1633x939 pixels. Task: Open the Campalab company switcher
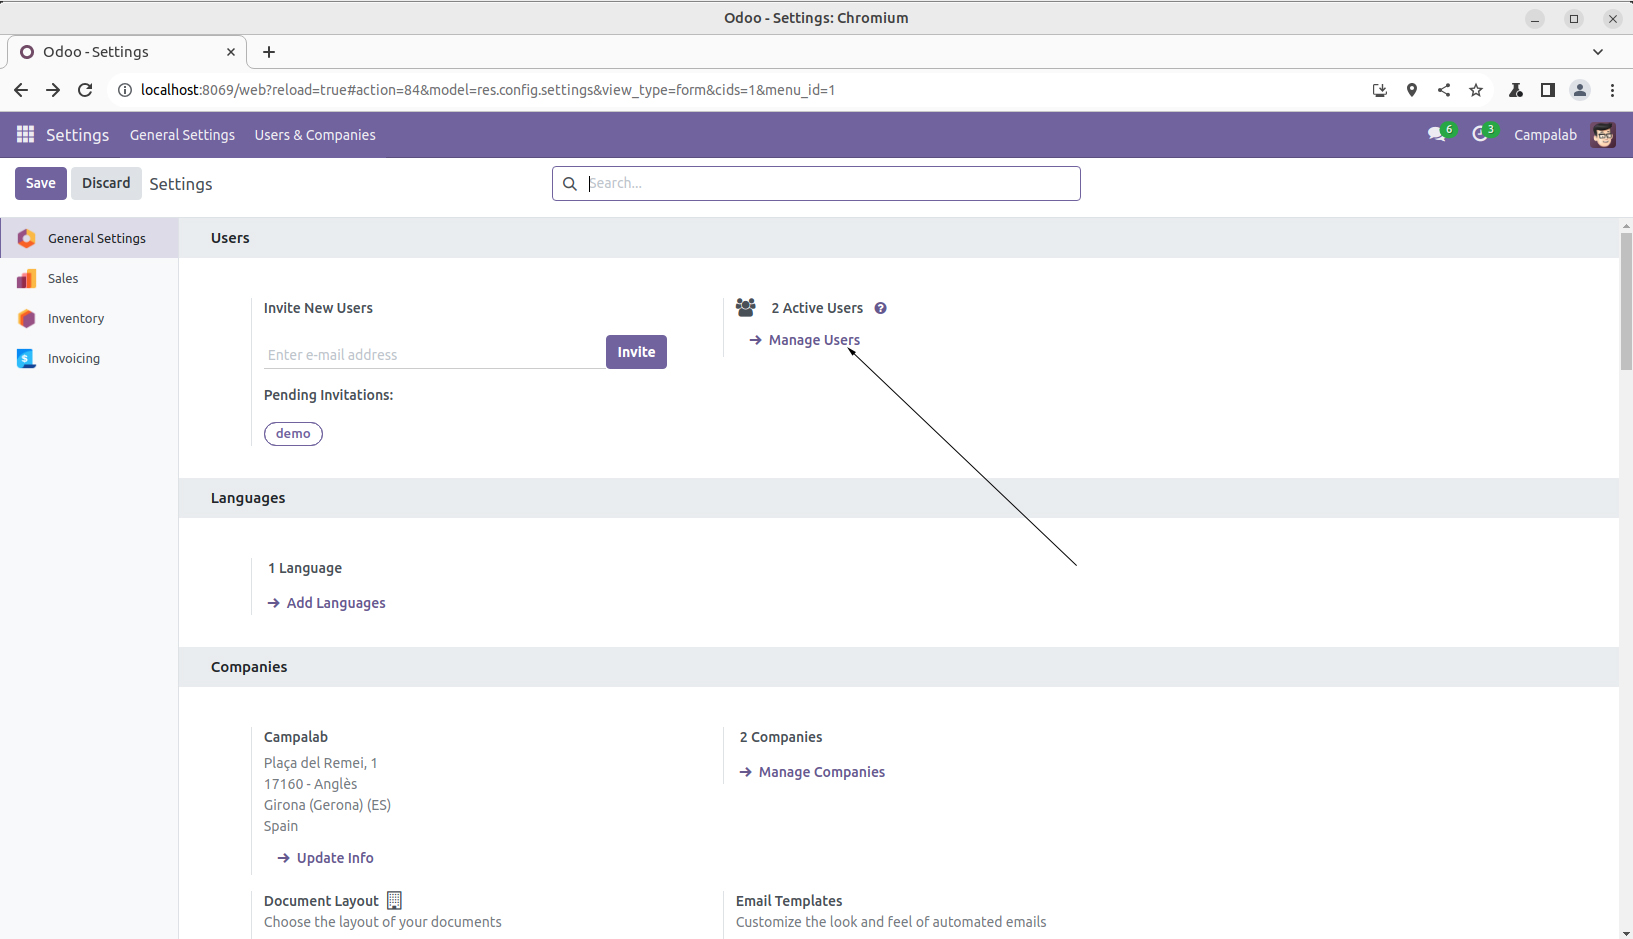(x=1544, y=135)
